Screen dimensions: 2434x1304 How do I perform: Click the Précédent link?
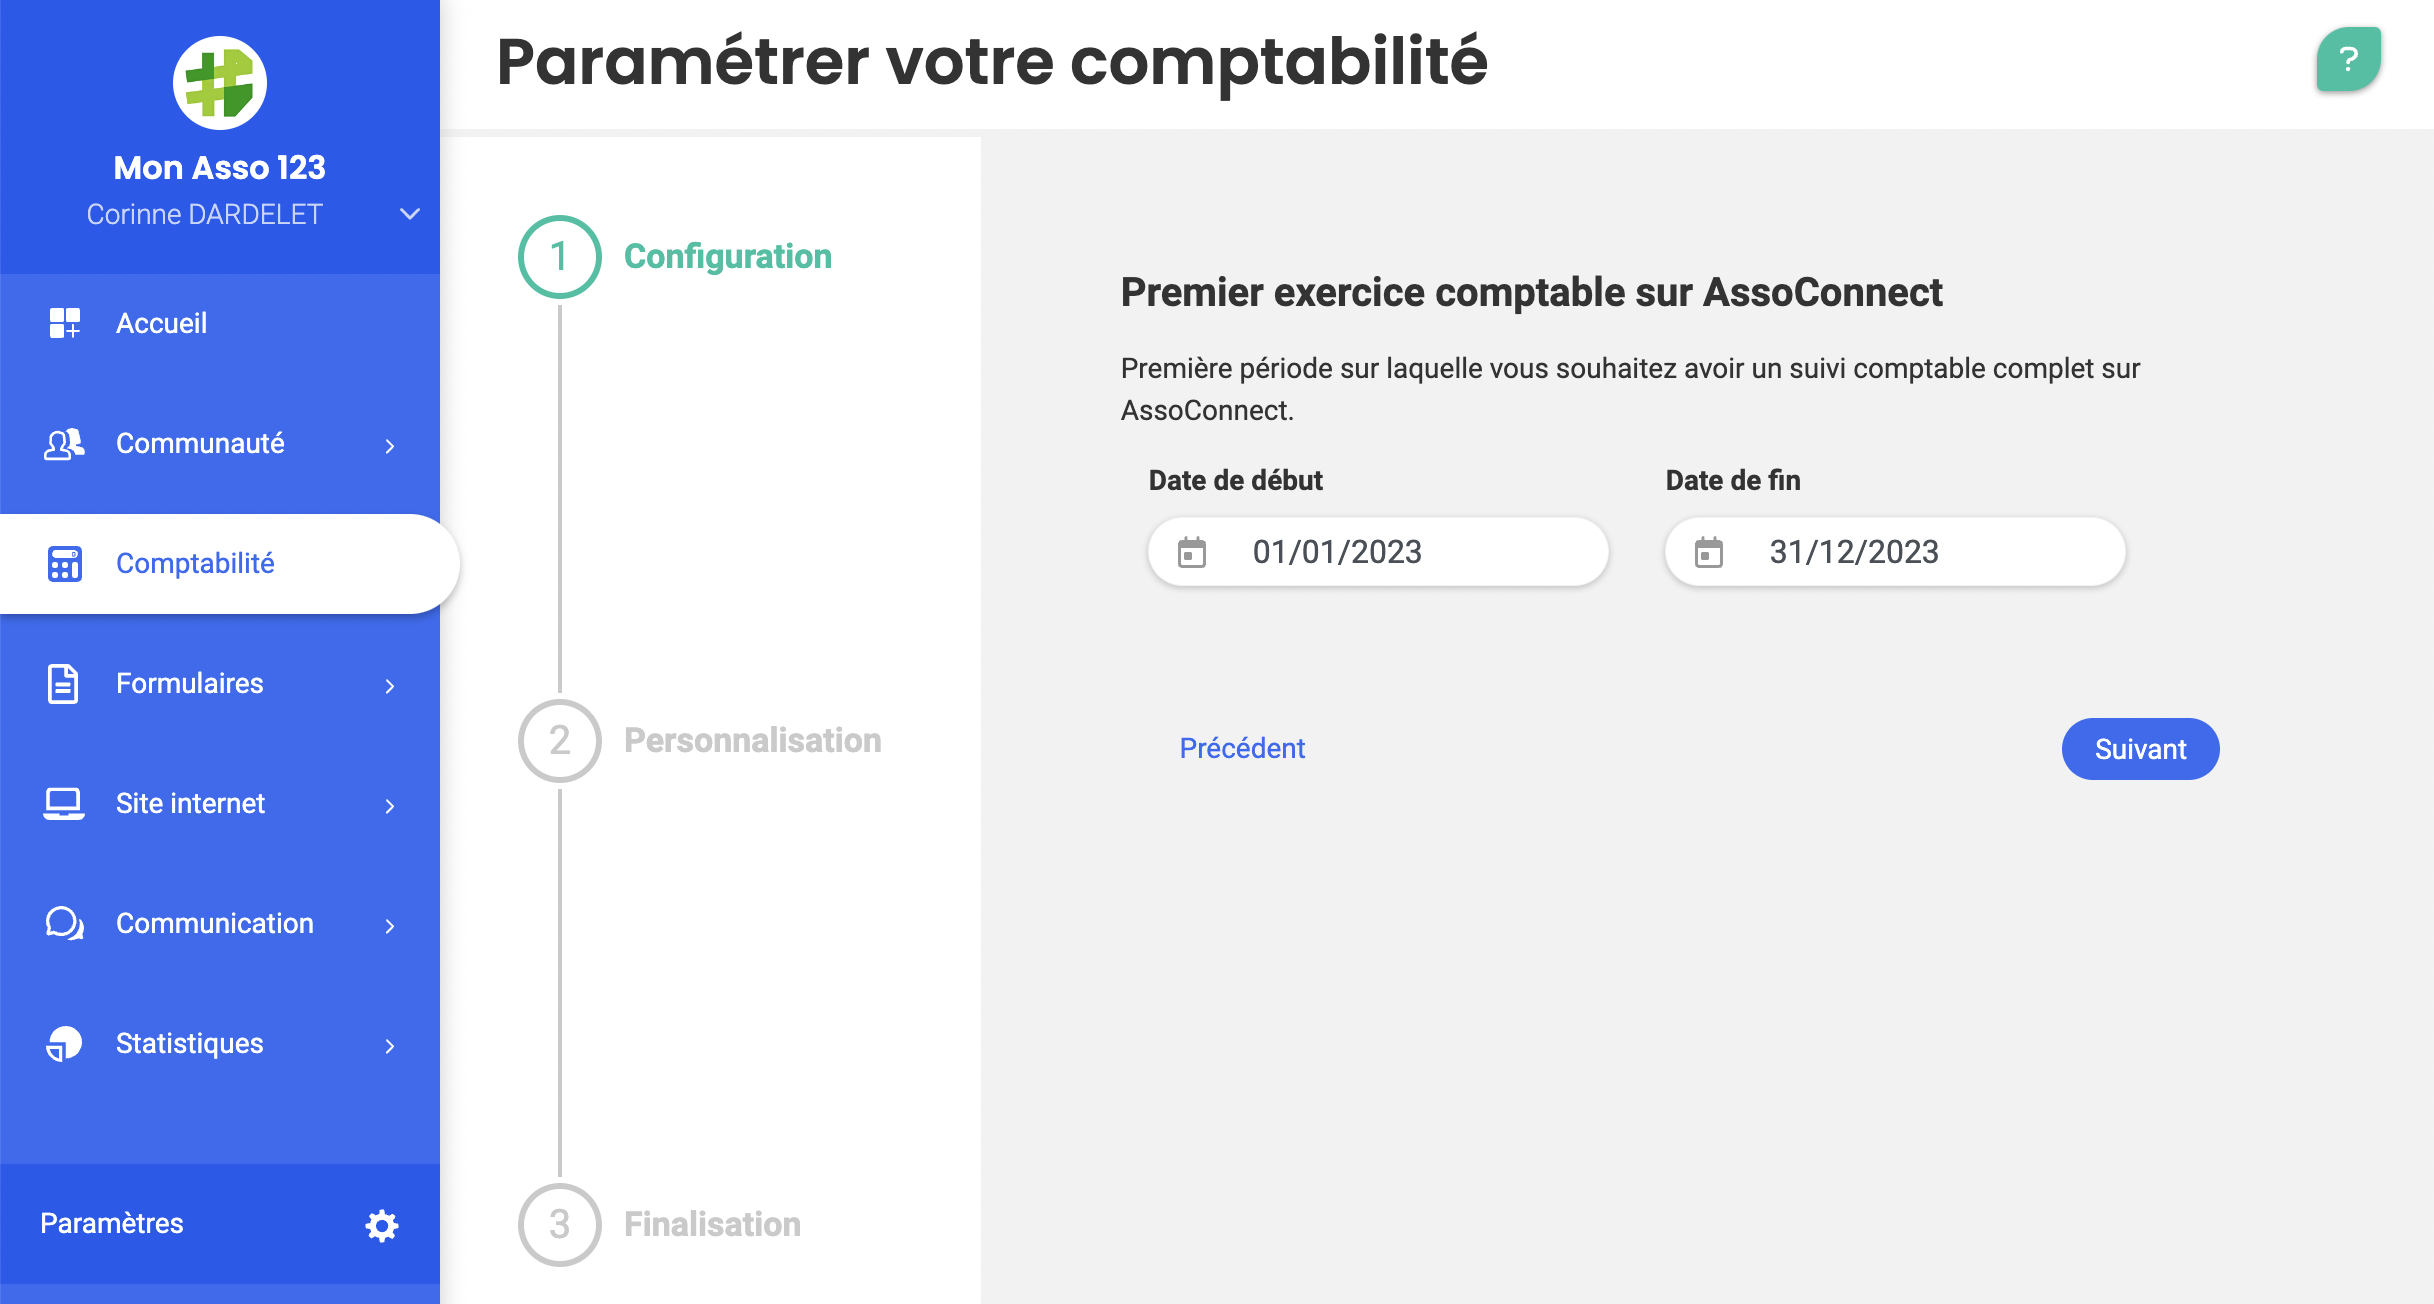[1242, 748]
